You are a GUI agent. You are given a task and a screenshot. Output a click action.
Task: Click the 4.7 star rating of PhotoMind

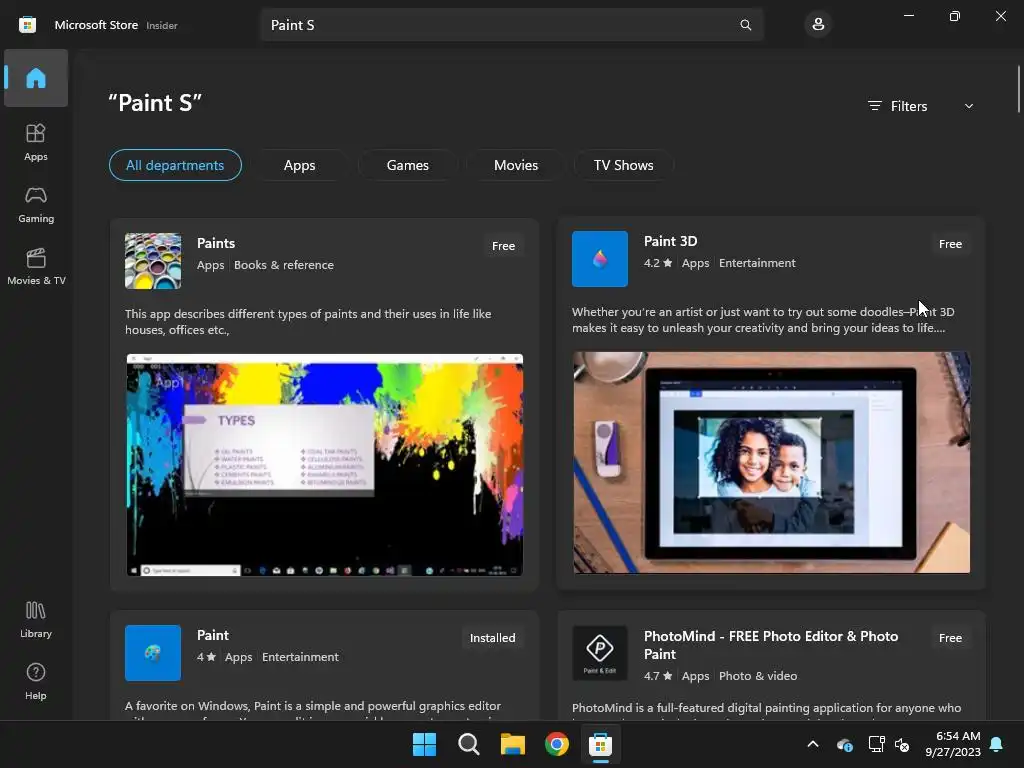[x=658, y=676]
